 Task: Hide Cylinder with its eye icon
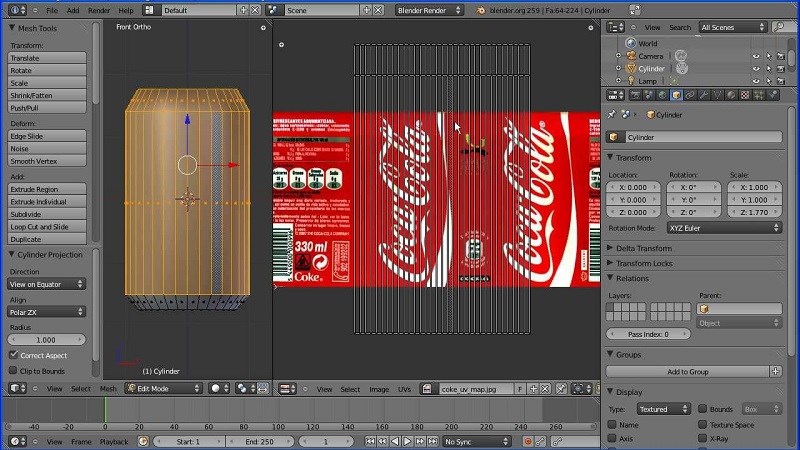pyautogui.click(x=756, y=68)
